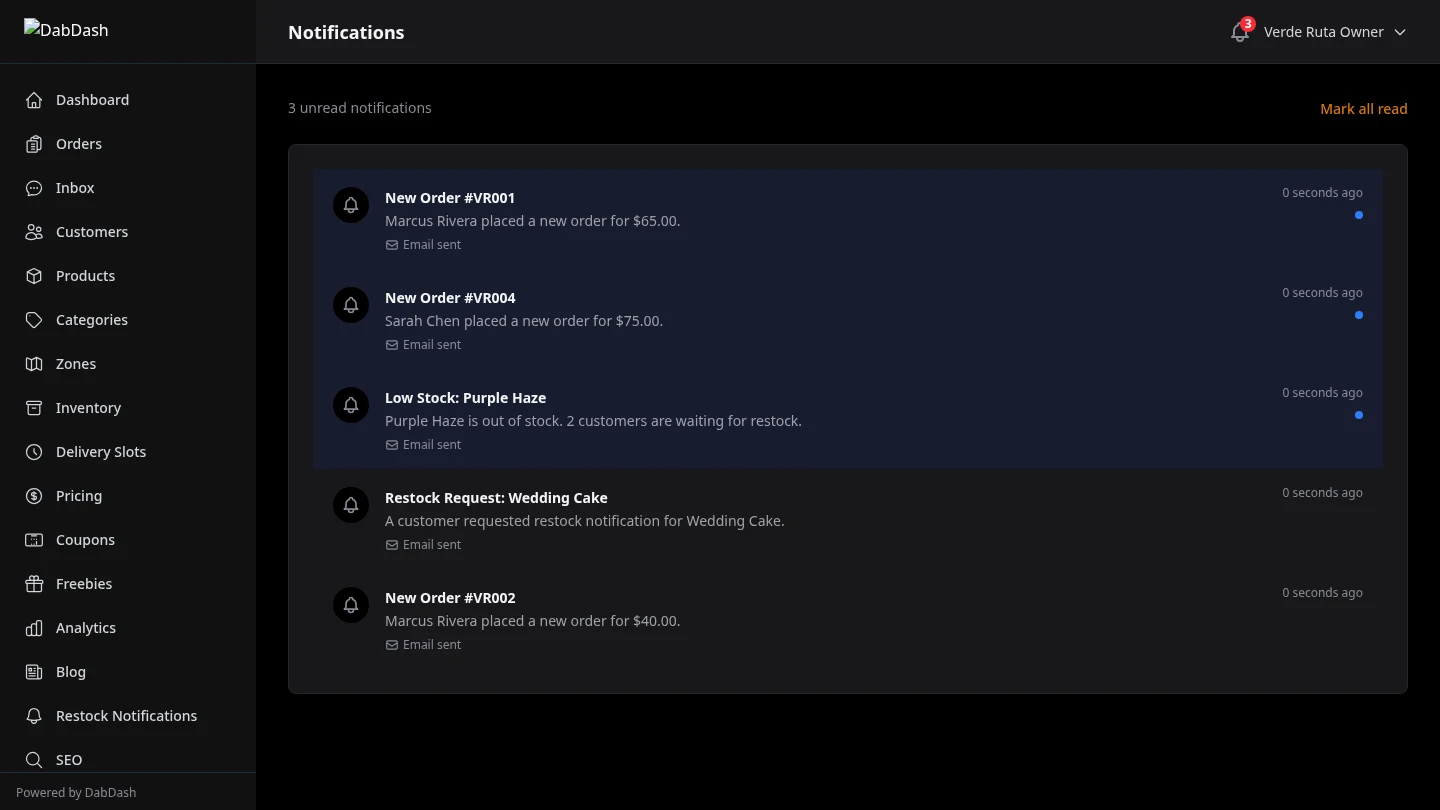Click the unread dot on New Order #VR001

point(1358,215)
